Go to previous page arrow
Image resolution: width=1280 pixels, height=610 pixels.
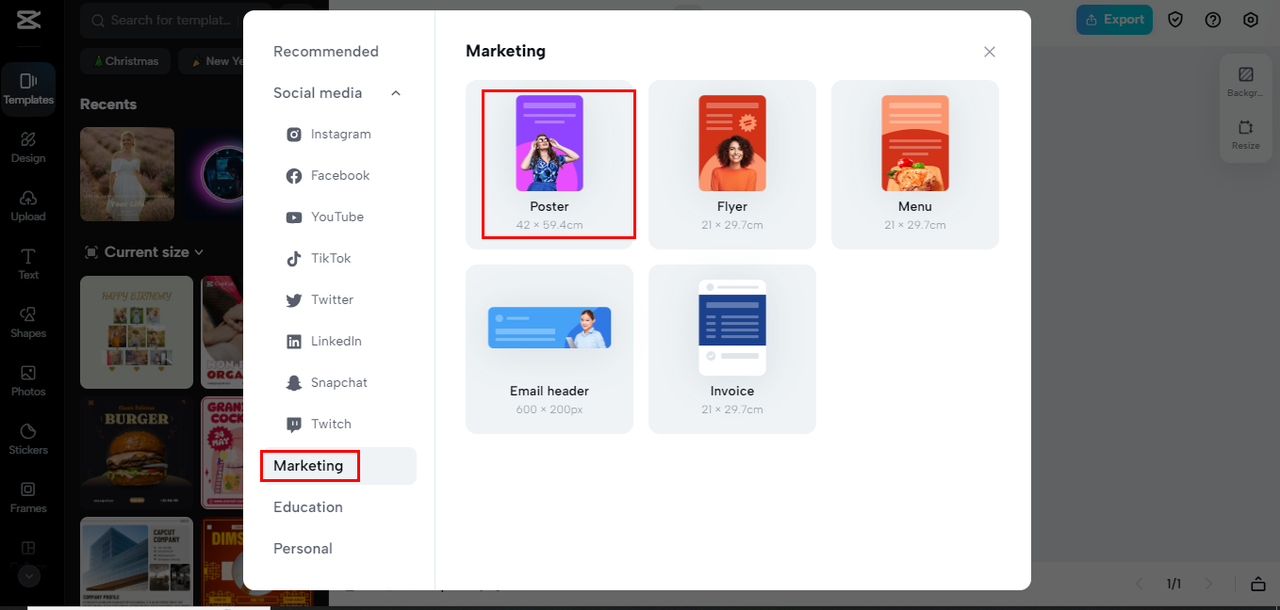pos(1139,584)
